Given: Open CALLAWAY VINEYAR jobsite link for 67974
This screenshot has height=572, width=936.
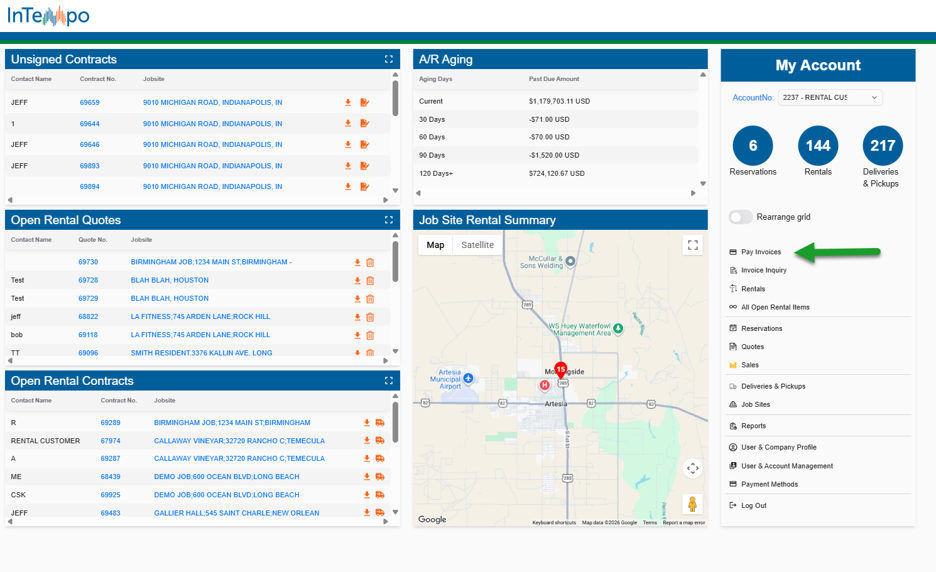Looking at the screenshot, I should pos(239,441).
